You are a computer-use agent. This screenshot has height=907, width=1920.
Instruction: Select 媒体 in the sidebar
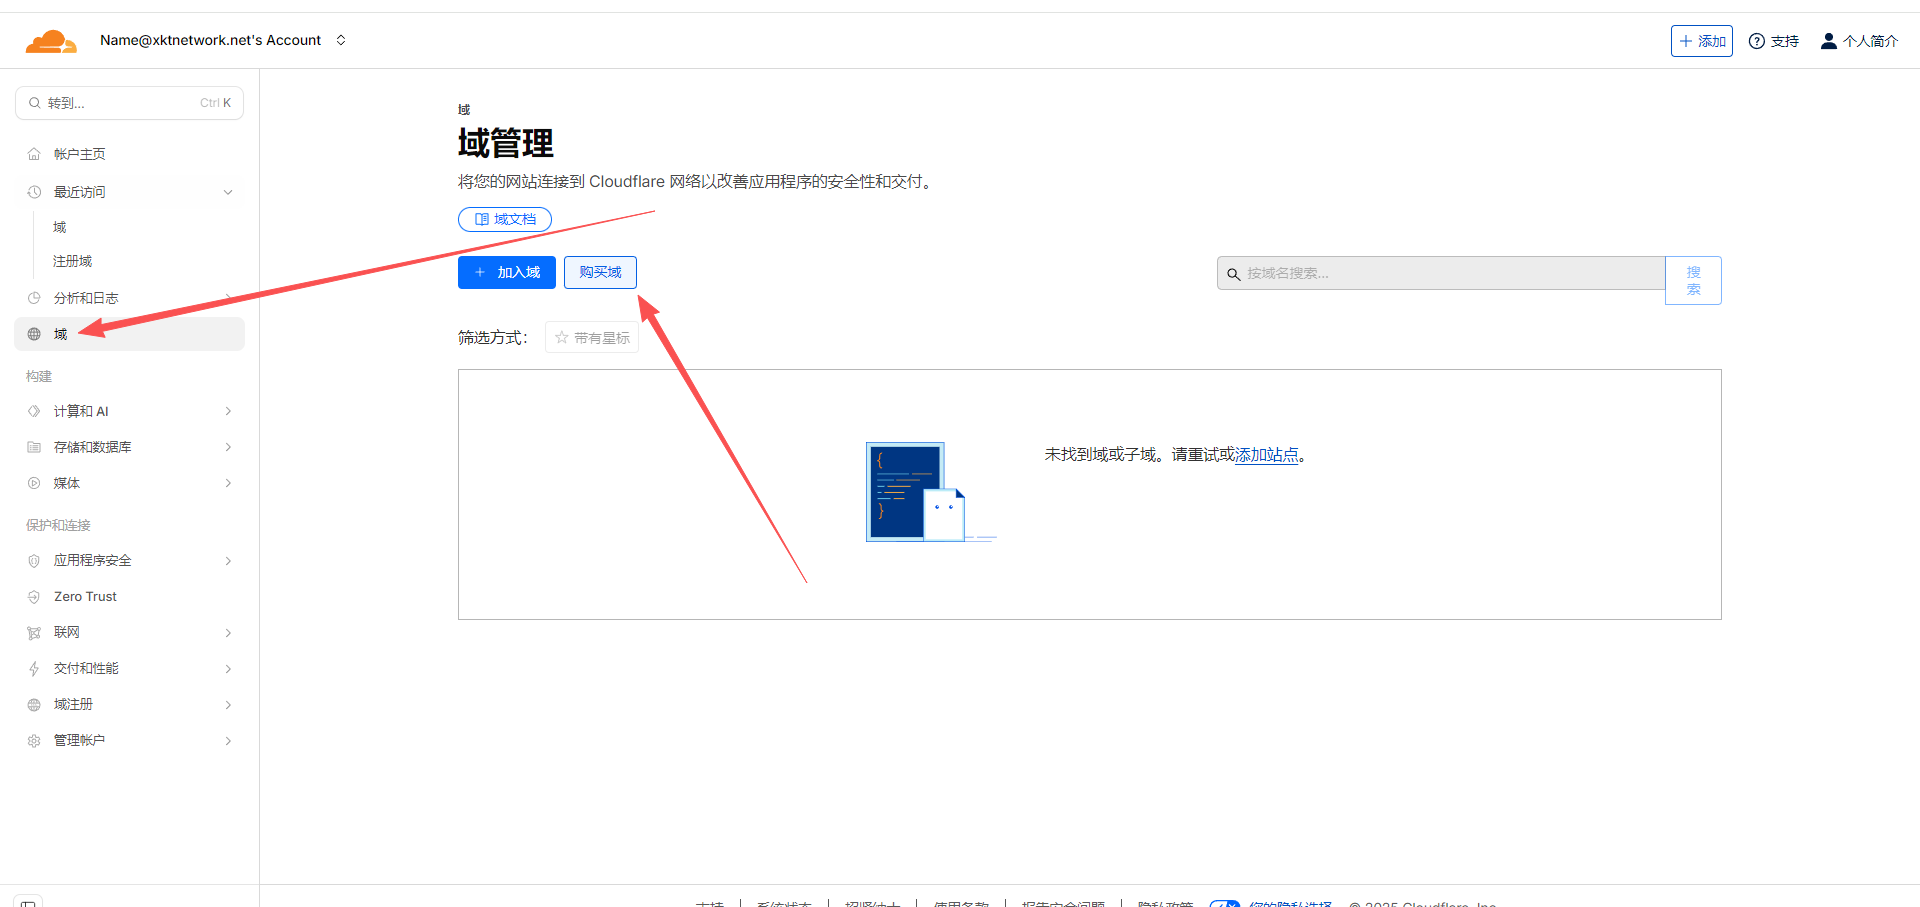tap(67, 483)
